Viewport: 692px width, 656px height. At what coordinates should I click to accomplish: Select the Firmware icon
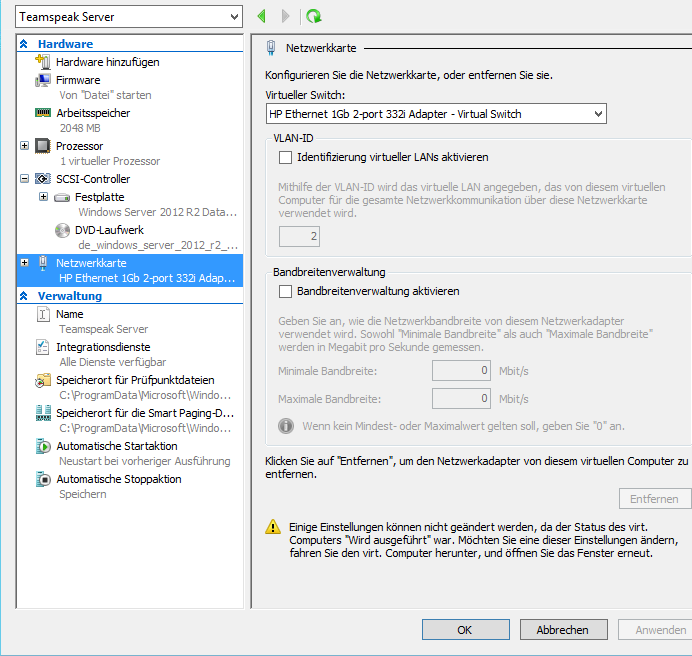43,80
